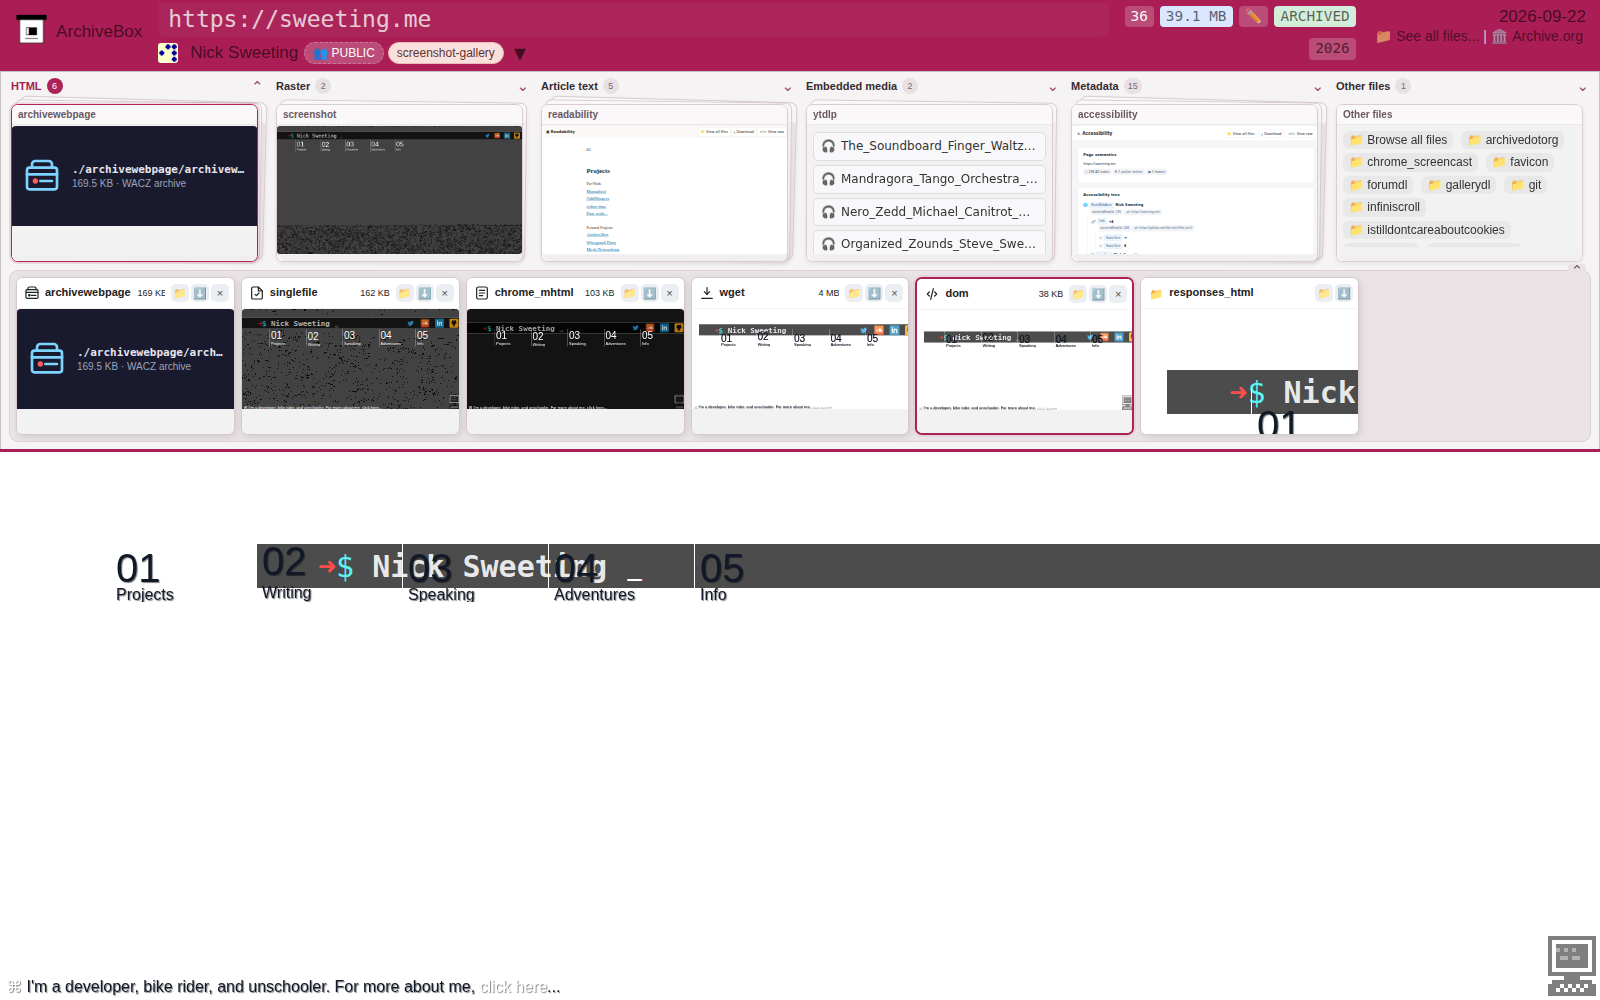Close the dom preview card
The height and width of the screenshot is (1000, 1600).
tap(1118, 294)
